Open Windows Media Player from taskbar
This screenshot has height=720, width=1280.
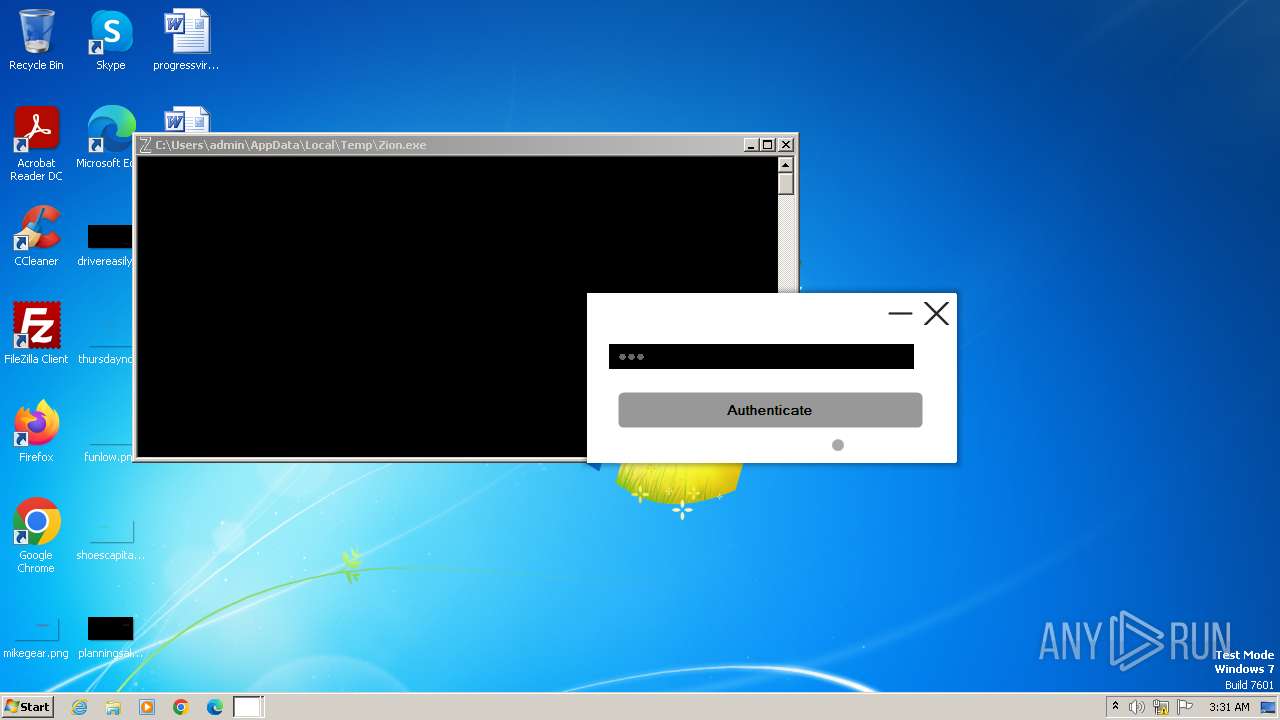(x=147, y=707)
